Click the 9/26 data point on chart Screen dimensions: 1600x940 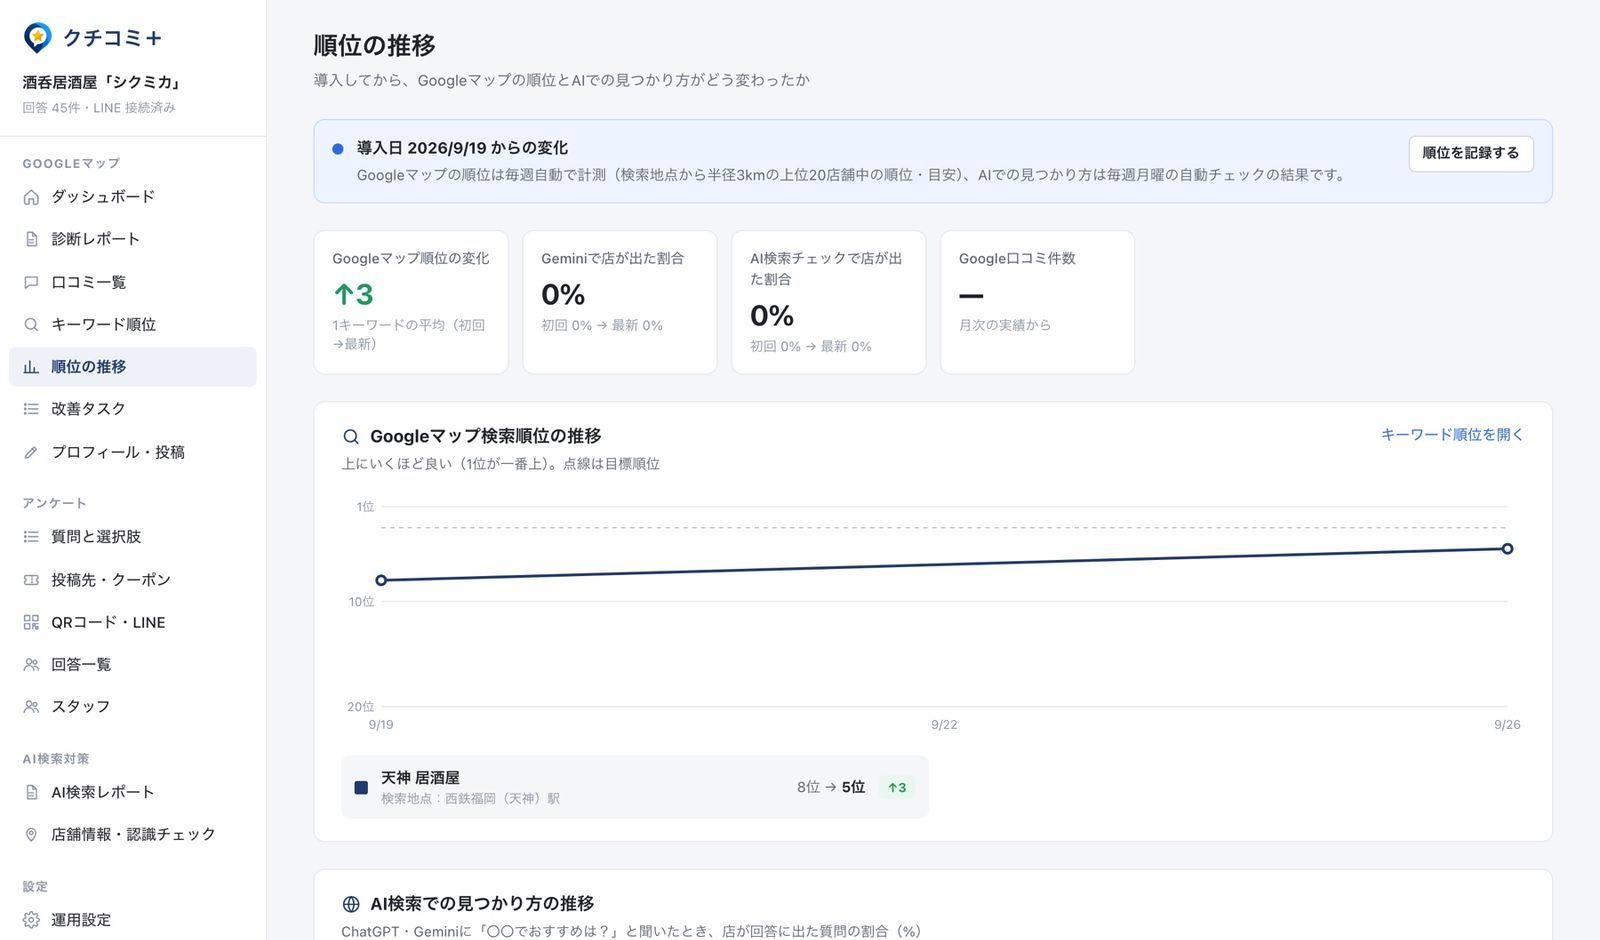point(1507,548)
